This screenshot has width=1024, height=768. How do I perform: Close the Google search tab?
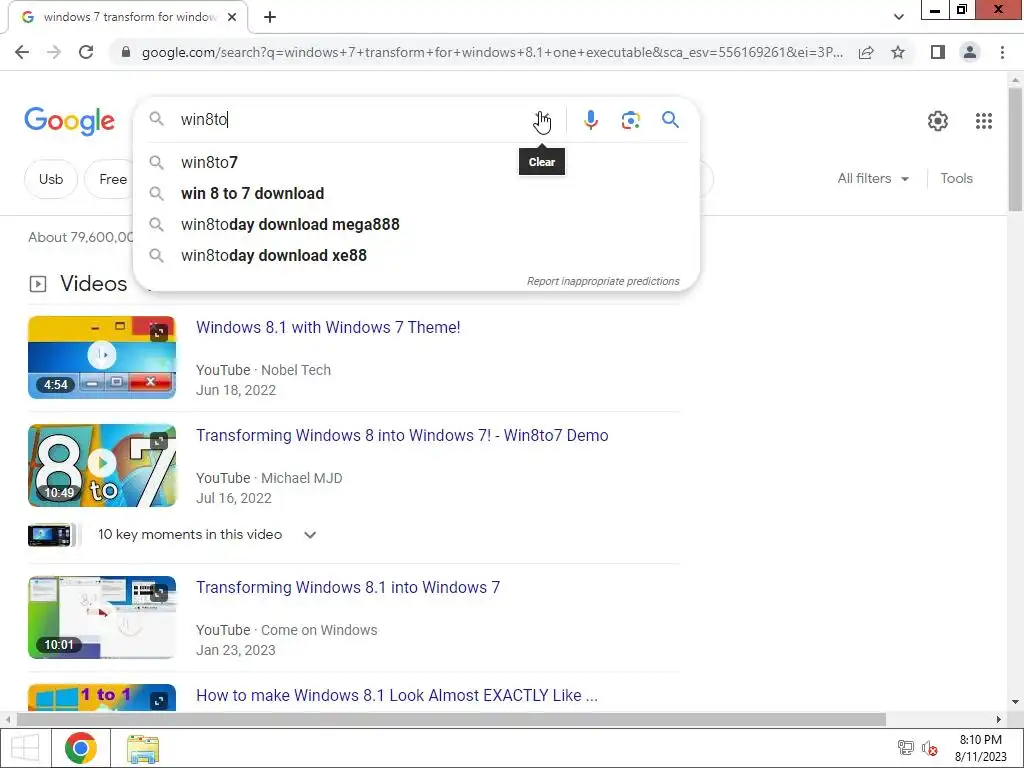[232, 17]
